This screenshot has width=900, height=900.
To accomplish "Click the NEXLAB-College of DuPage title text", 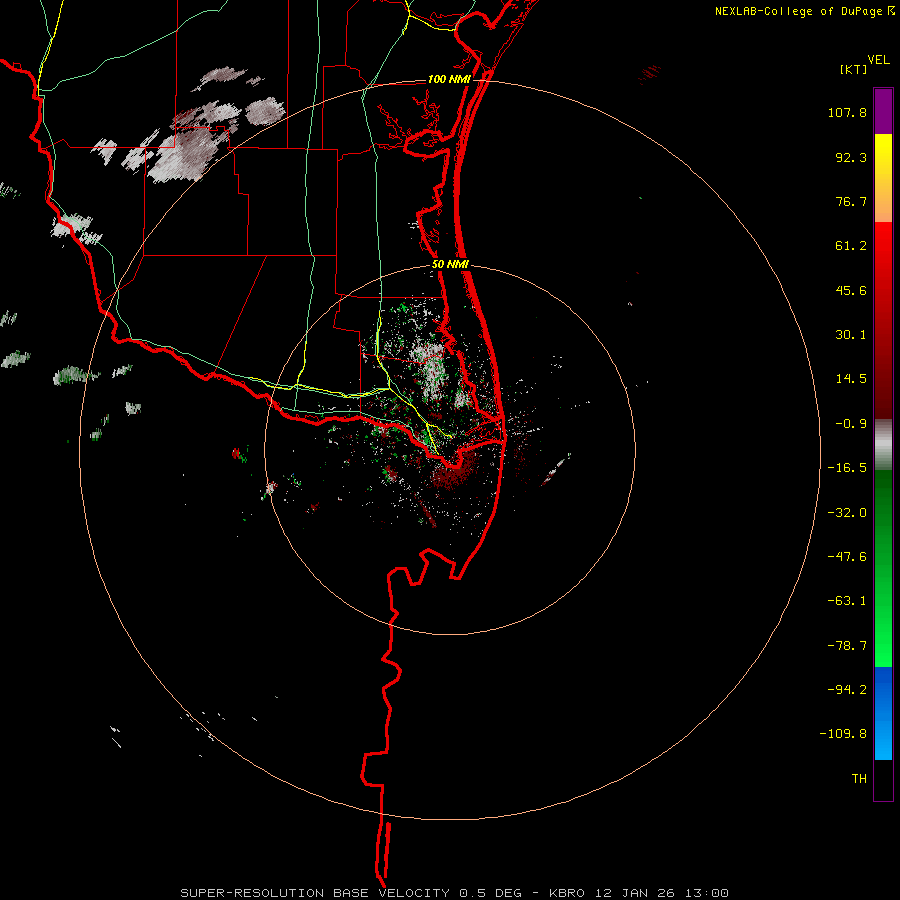I will pyautogui.click(x=805, y=11).
